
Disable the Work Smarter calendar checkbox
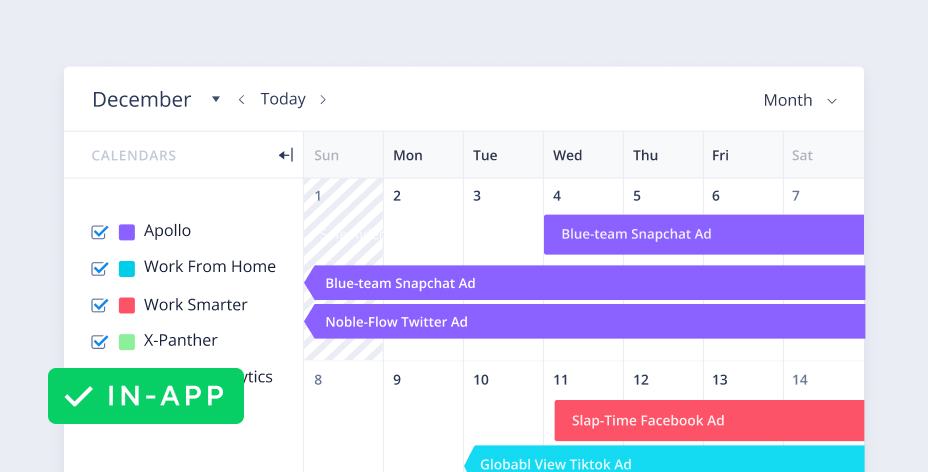point(99,305)
